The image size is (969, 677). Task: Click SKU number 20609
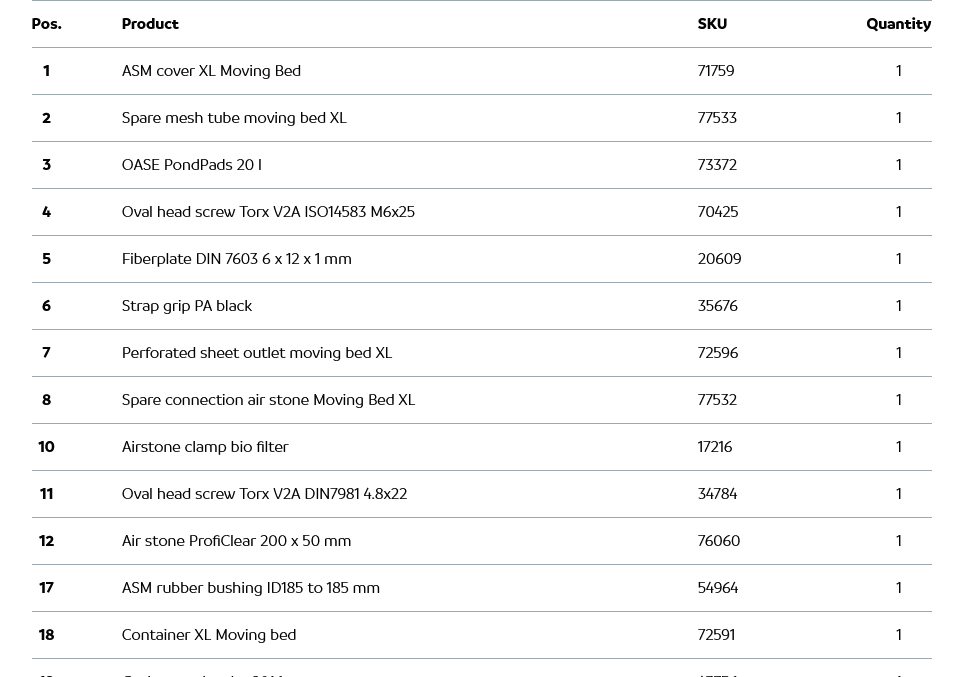pyautogui.click(x=719, y=259)
